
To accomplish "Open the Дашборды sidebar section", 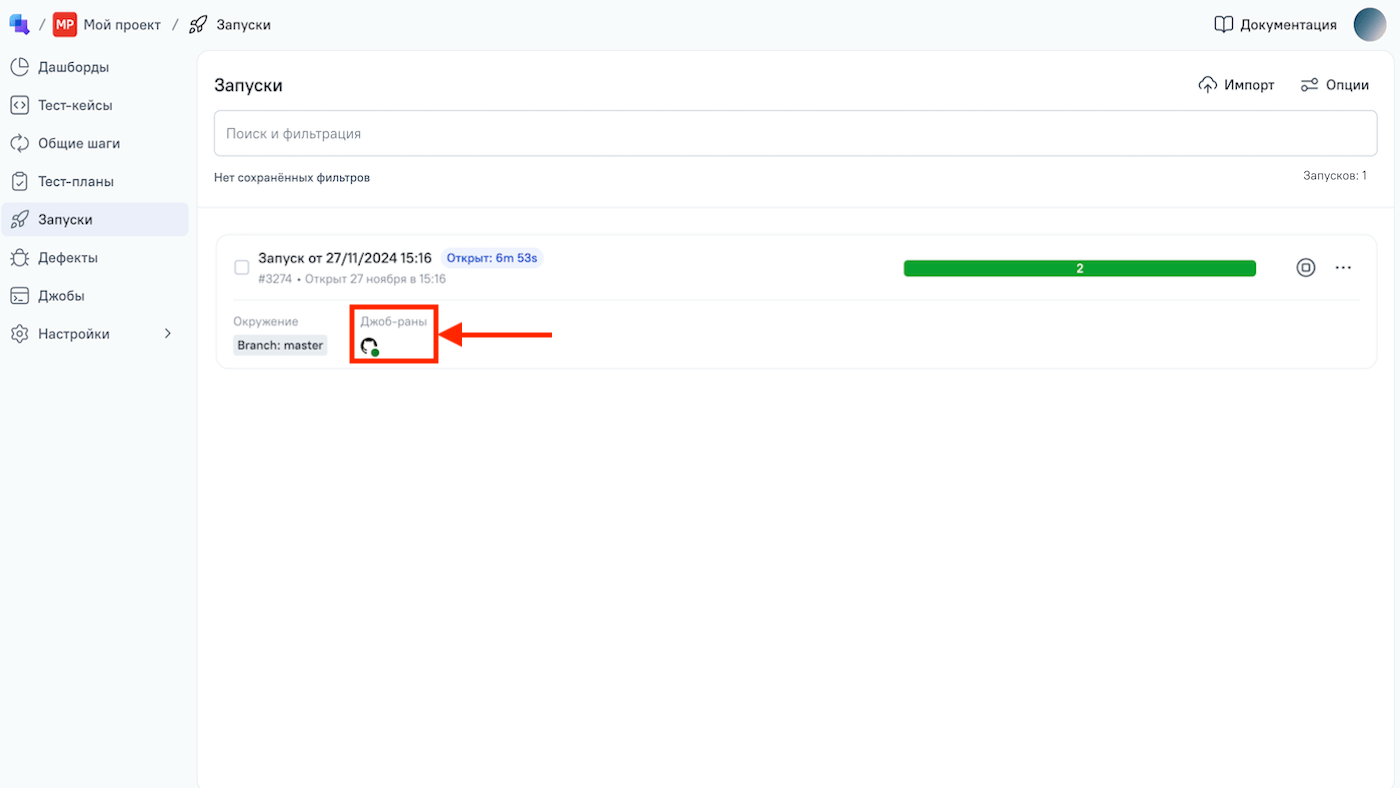I will (x=73, y=67).
